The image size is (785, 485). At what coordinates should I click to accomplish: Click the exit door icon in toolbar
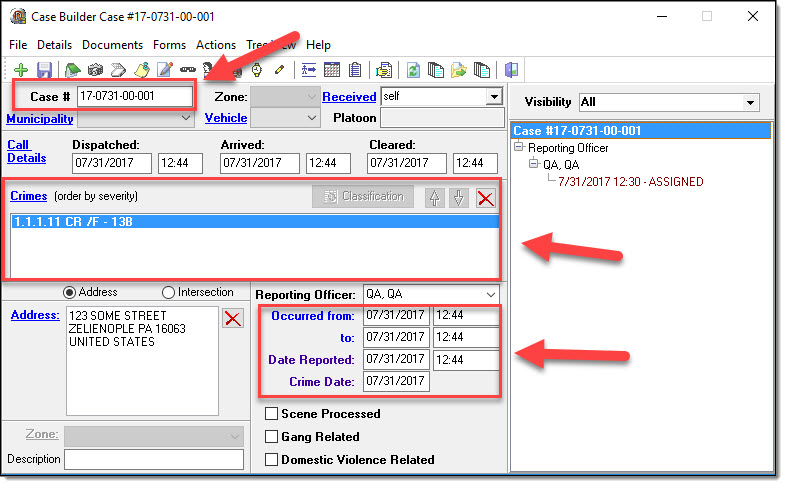coord(511,70)
